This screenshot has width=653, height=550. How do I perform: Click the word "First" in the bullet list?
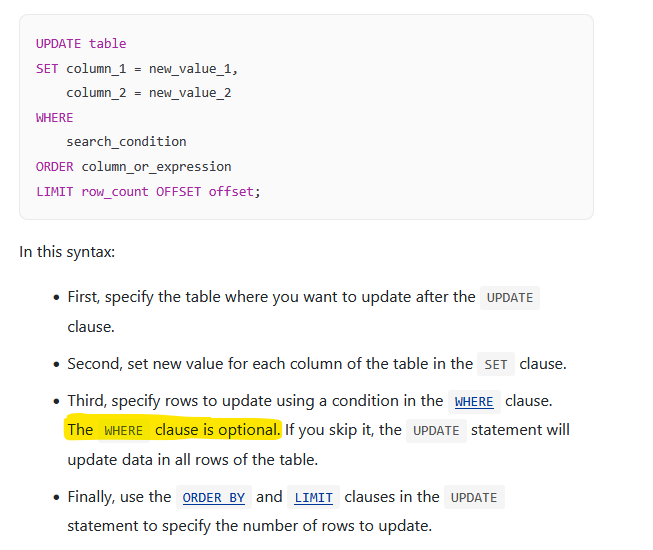tap(83, 297)
